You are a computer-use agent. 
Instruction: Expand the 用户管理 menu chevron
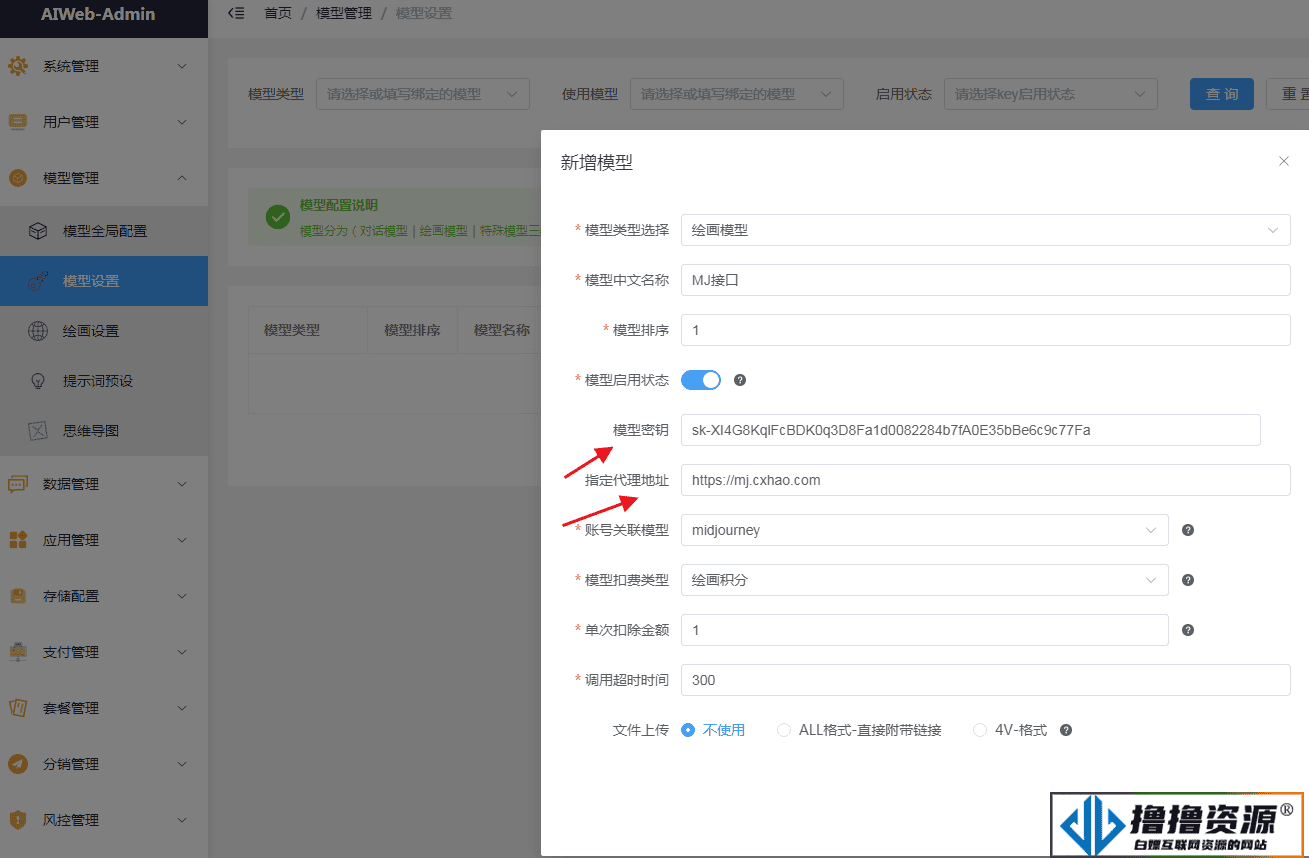pyautogui.click(x=182, y=122)
